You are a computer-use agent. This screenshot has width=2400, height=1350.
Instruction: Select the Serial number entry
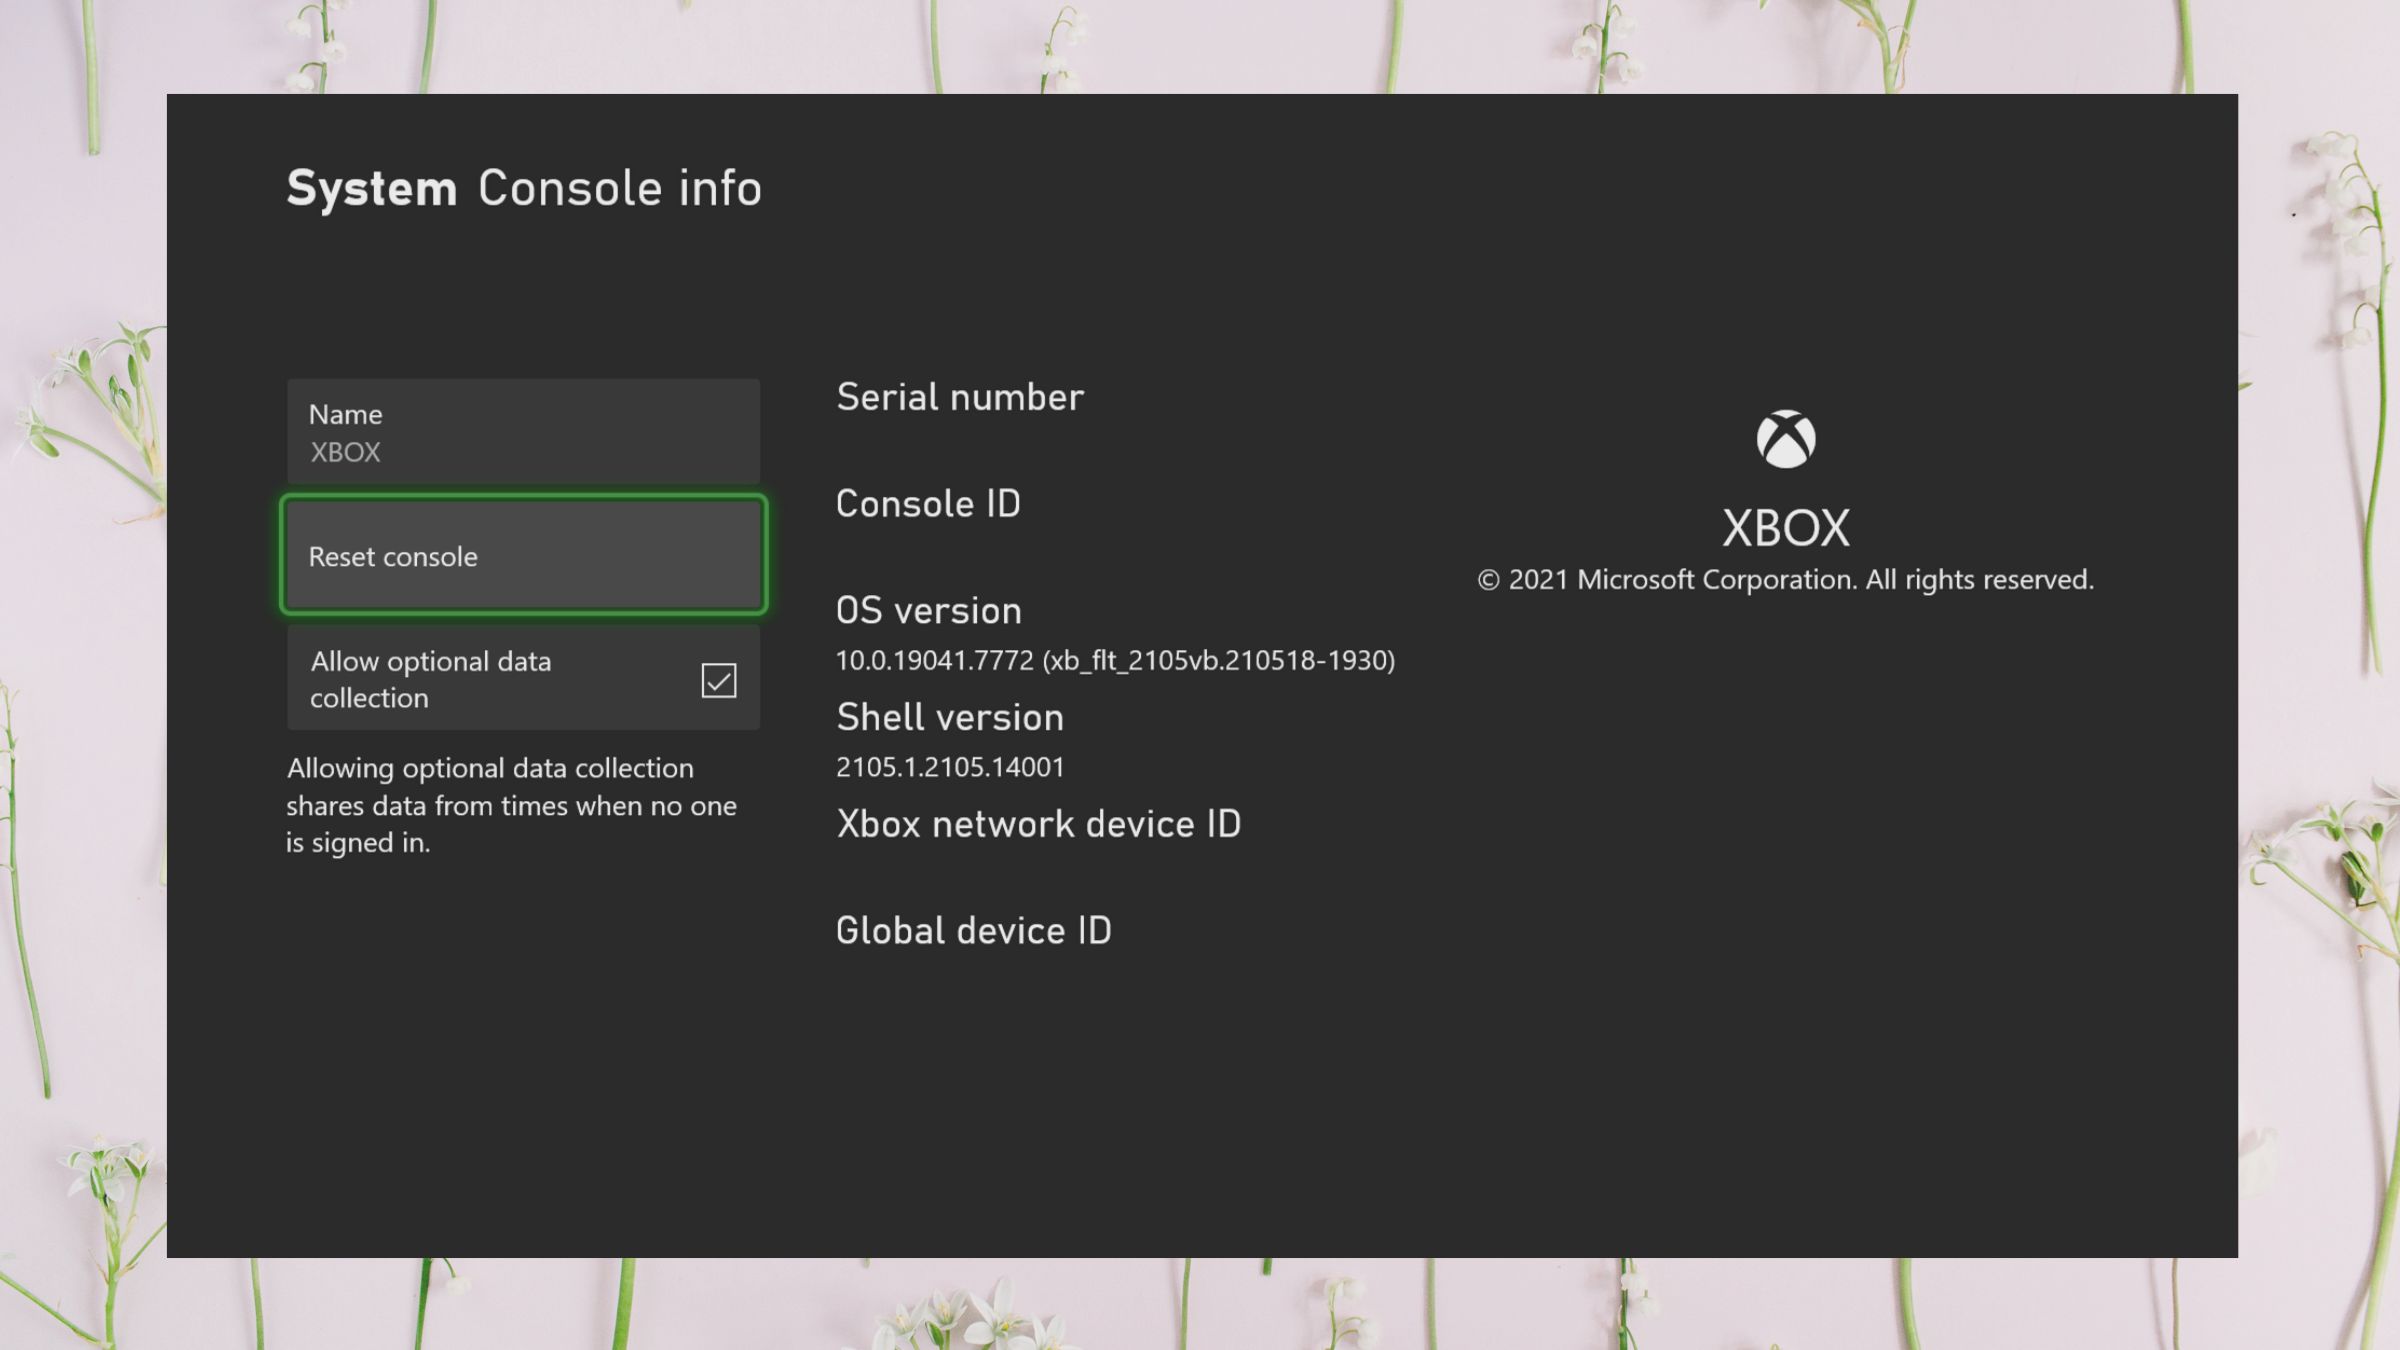tap(959, 396)
